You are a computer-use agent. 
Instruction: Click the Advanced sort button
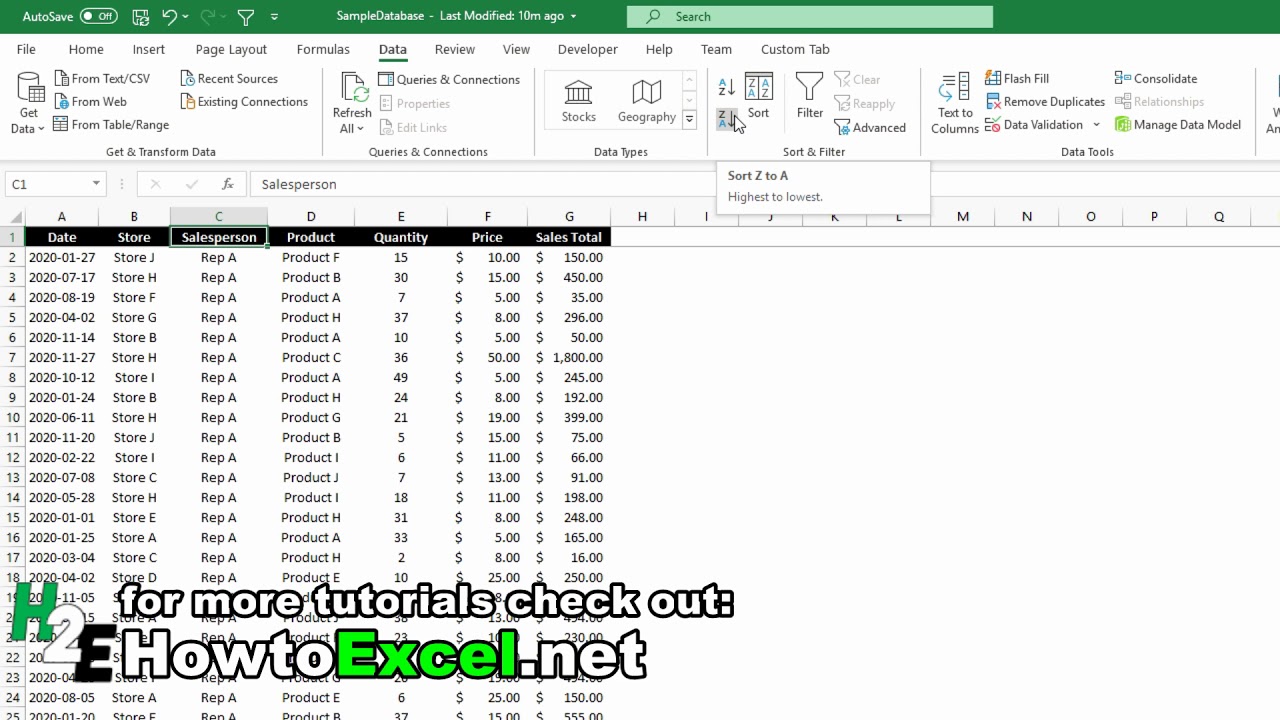coord(871,127)
